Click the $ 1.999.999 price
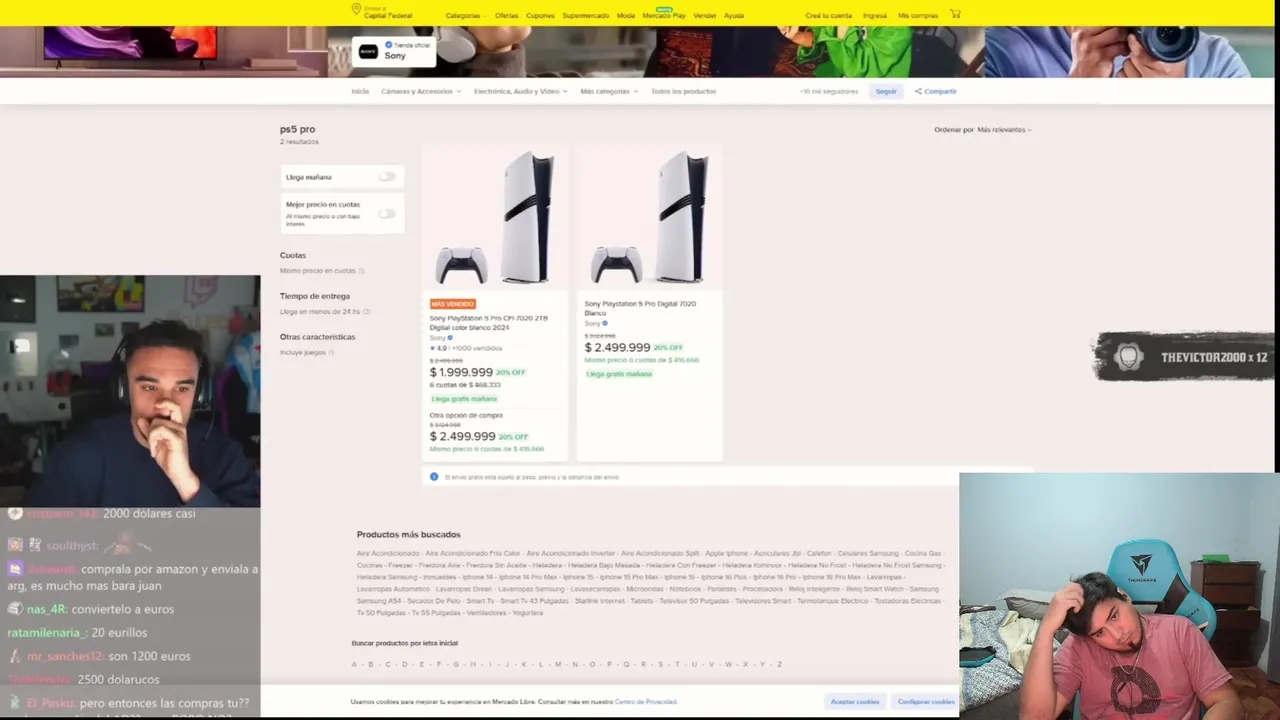 [461, 372]
